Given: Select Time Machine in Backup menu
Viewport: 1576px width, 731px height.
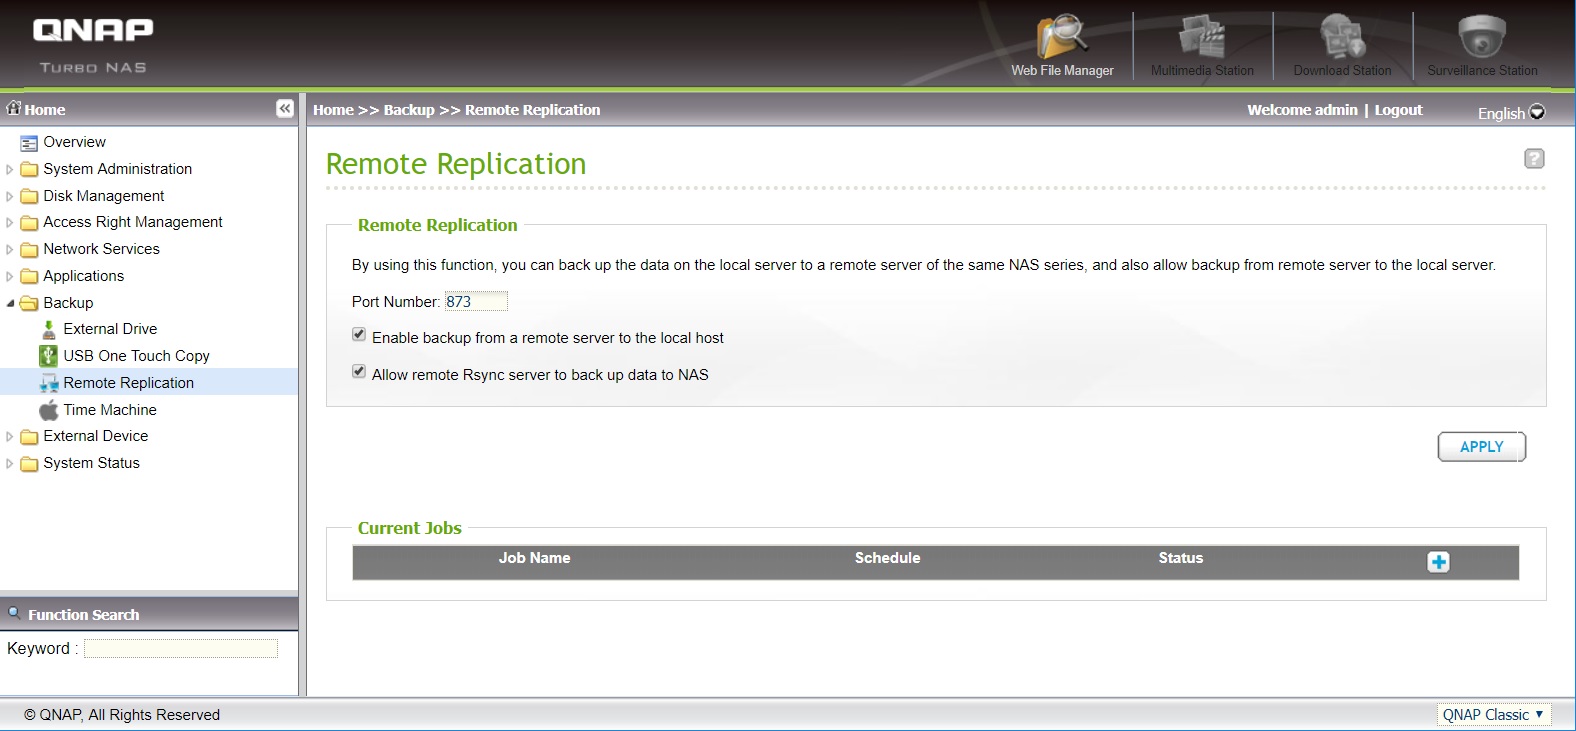Looking at the screenshot, I should pos(110,410).
